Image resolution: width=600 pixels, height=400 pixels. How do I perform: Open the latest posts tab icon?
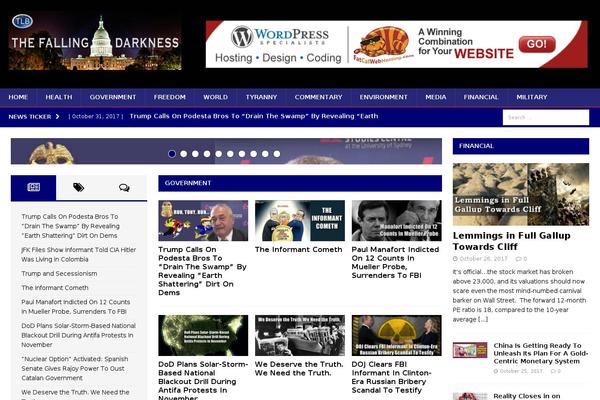(x=34, y=187)
